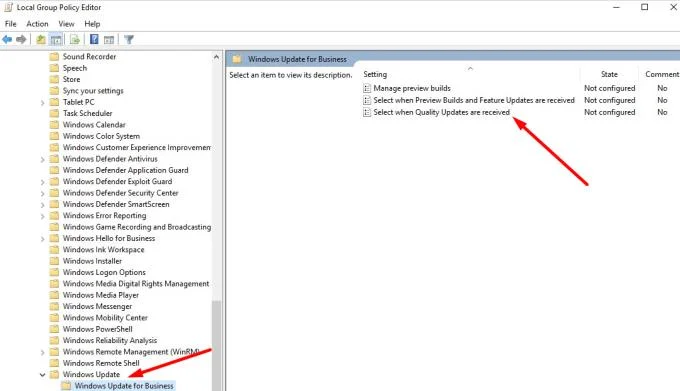Click Not configured state of Manage preview builds
This screenshot has width=680, height=391.
609,88
